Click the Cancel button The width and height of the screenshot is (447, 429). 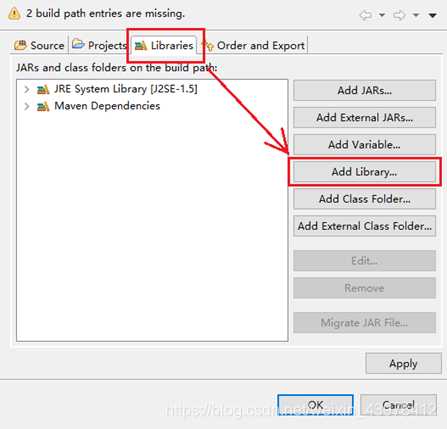pos(398,405)
